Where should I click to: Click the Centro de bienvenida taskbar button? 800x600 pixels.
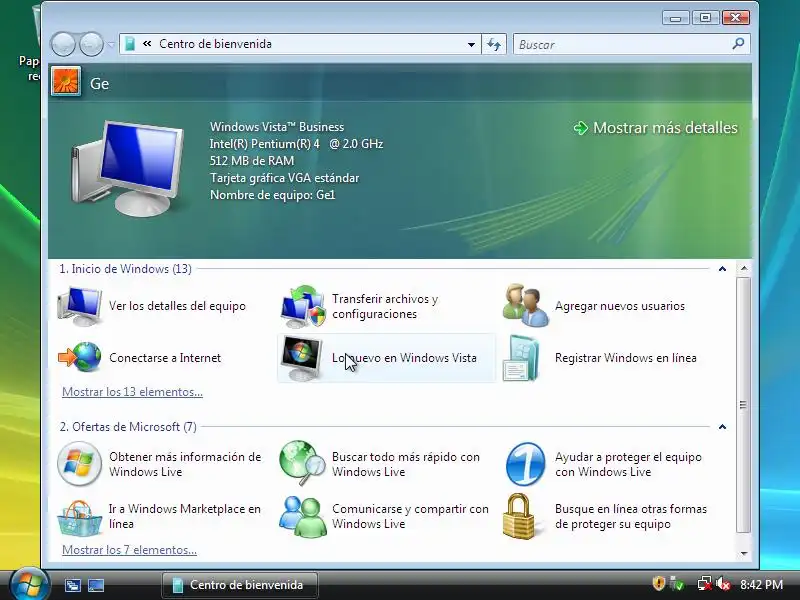click(x=239, y=585)
